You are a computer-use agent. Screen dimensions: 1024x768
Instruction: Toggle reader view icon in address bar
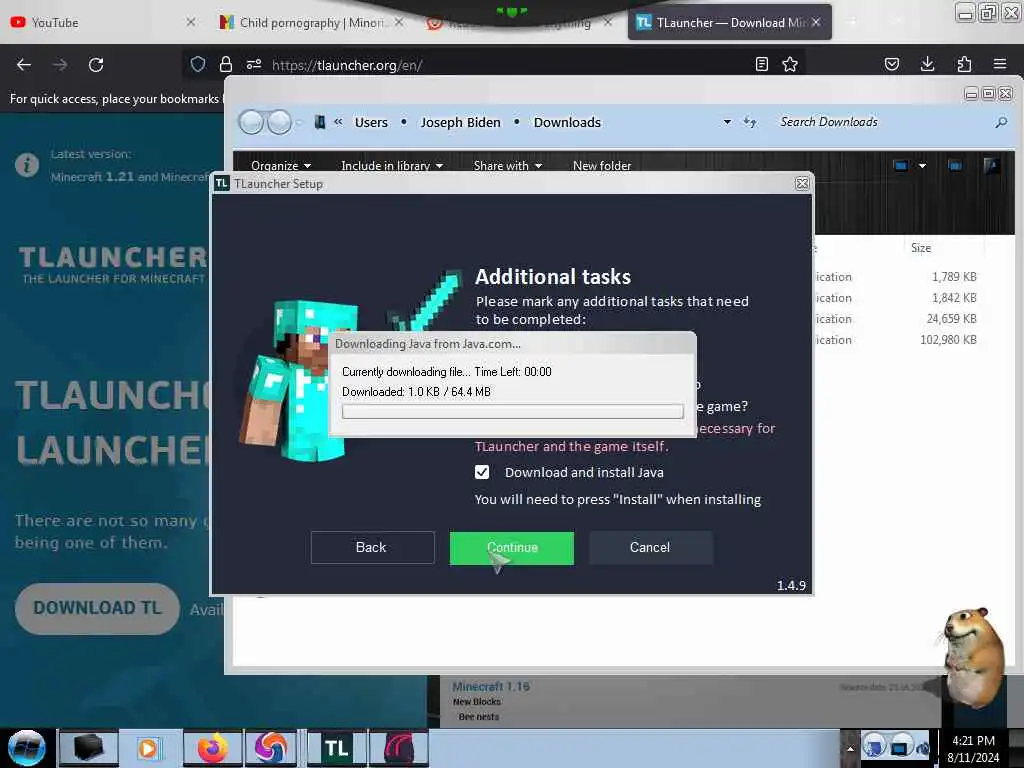[x=761, y=64]
